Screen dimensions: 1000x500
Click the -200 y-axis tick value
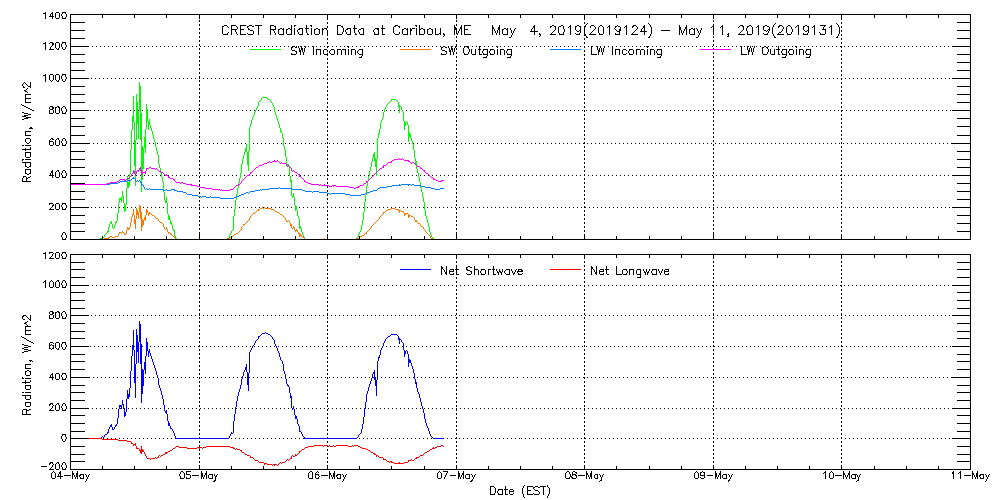tap(54, 466)
